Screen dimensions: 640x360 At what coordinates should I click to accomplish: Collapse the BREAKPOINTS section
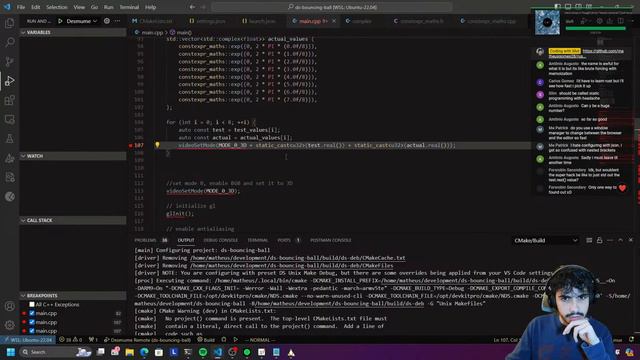(73, 296)
